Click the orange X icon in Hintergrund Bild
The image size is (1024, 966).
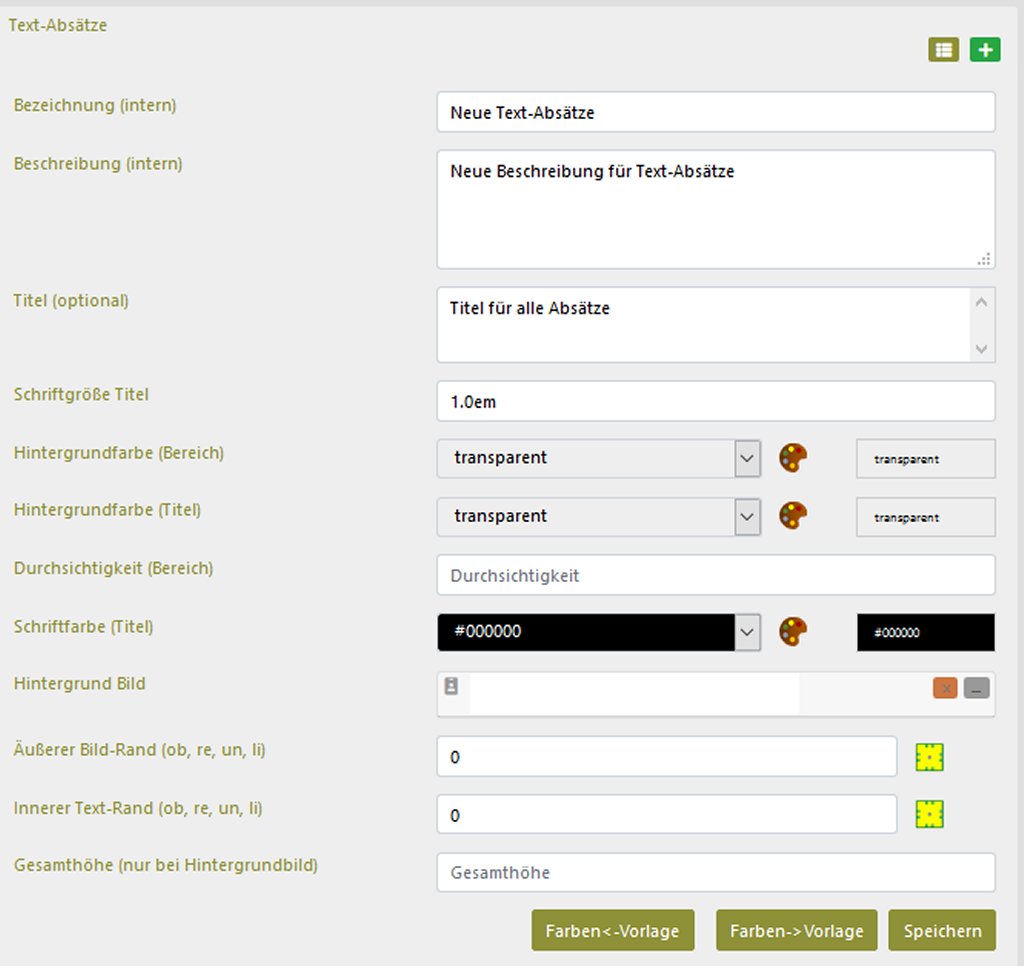coord(945,688)
